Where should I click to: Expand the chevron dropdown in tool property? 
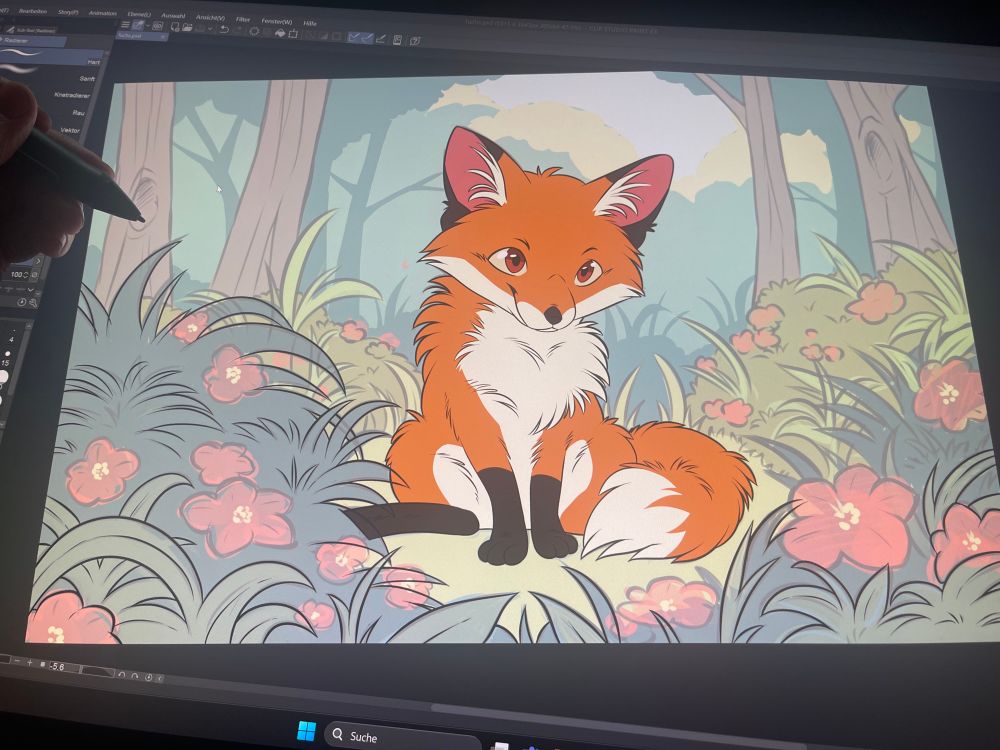(x=30, y=290)
